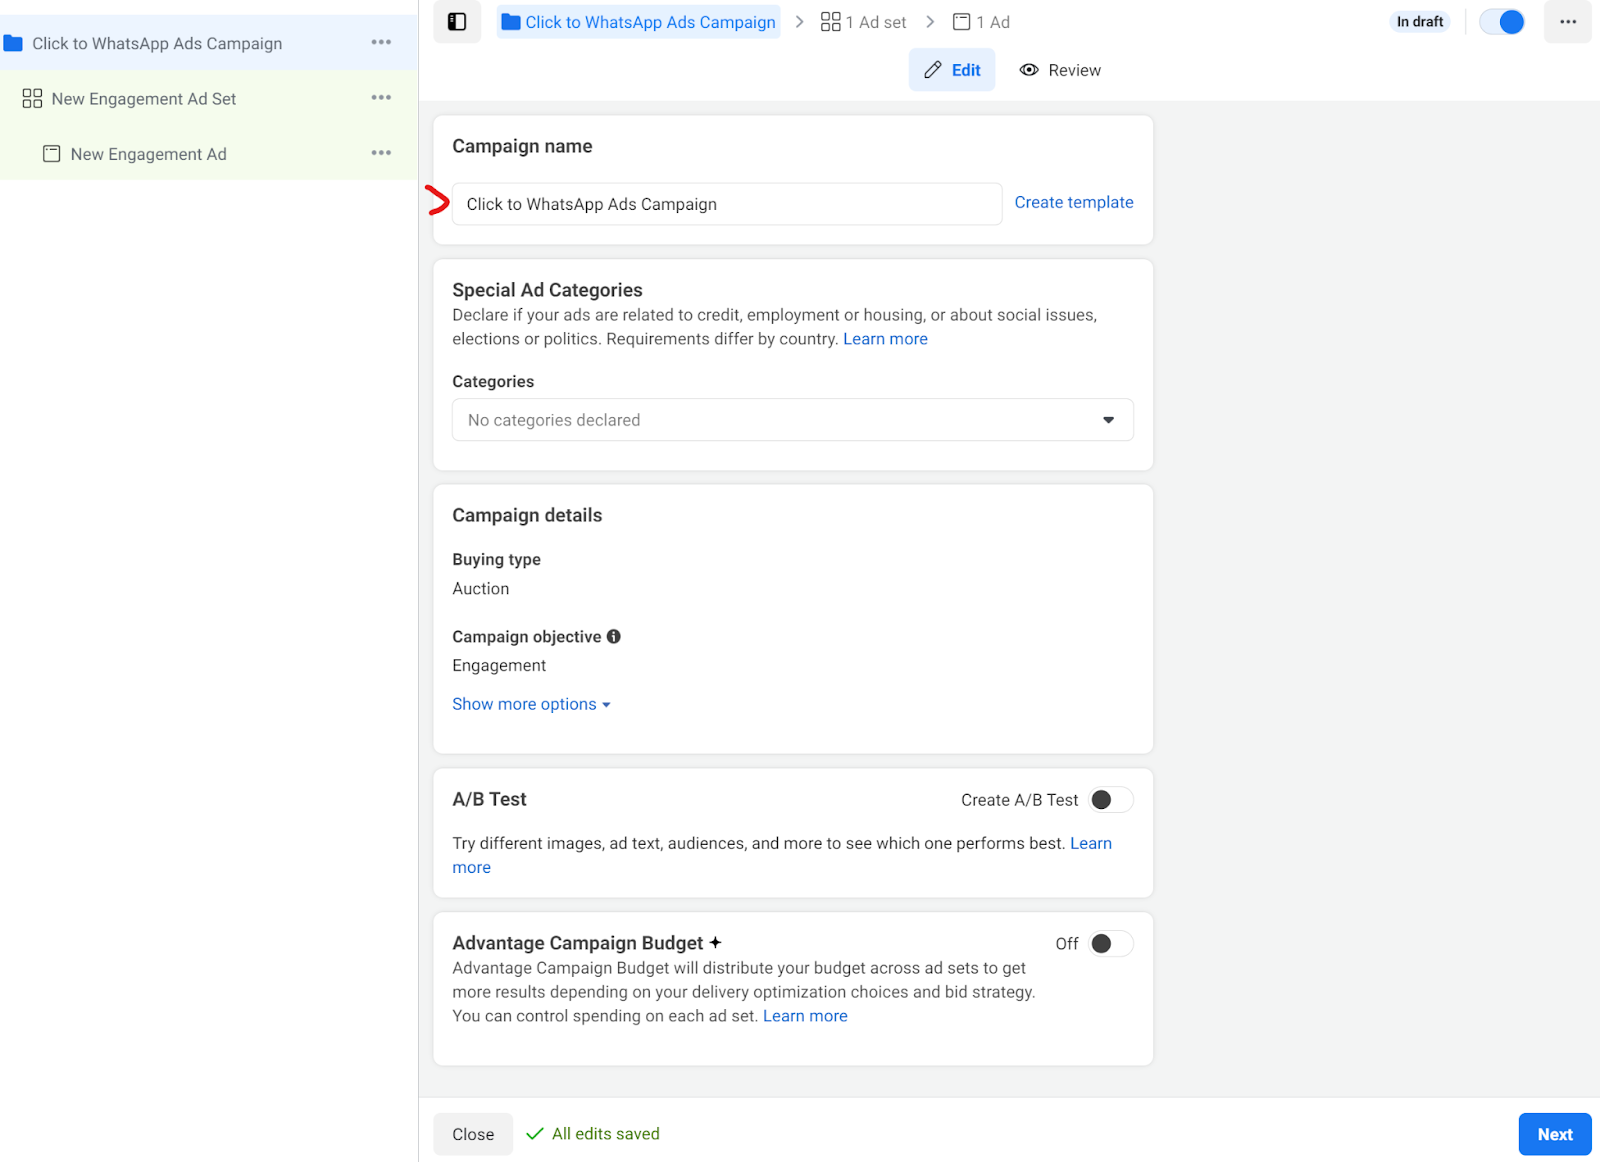
Task: Open the Campaign objective info tooltip
Action: (x=614, y=636)
